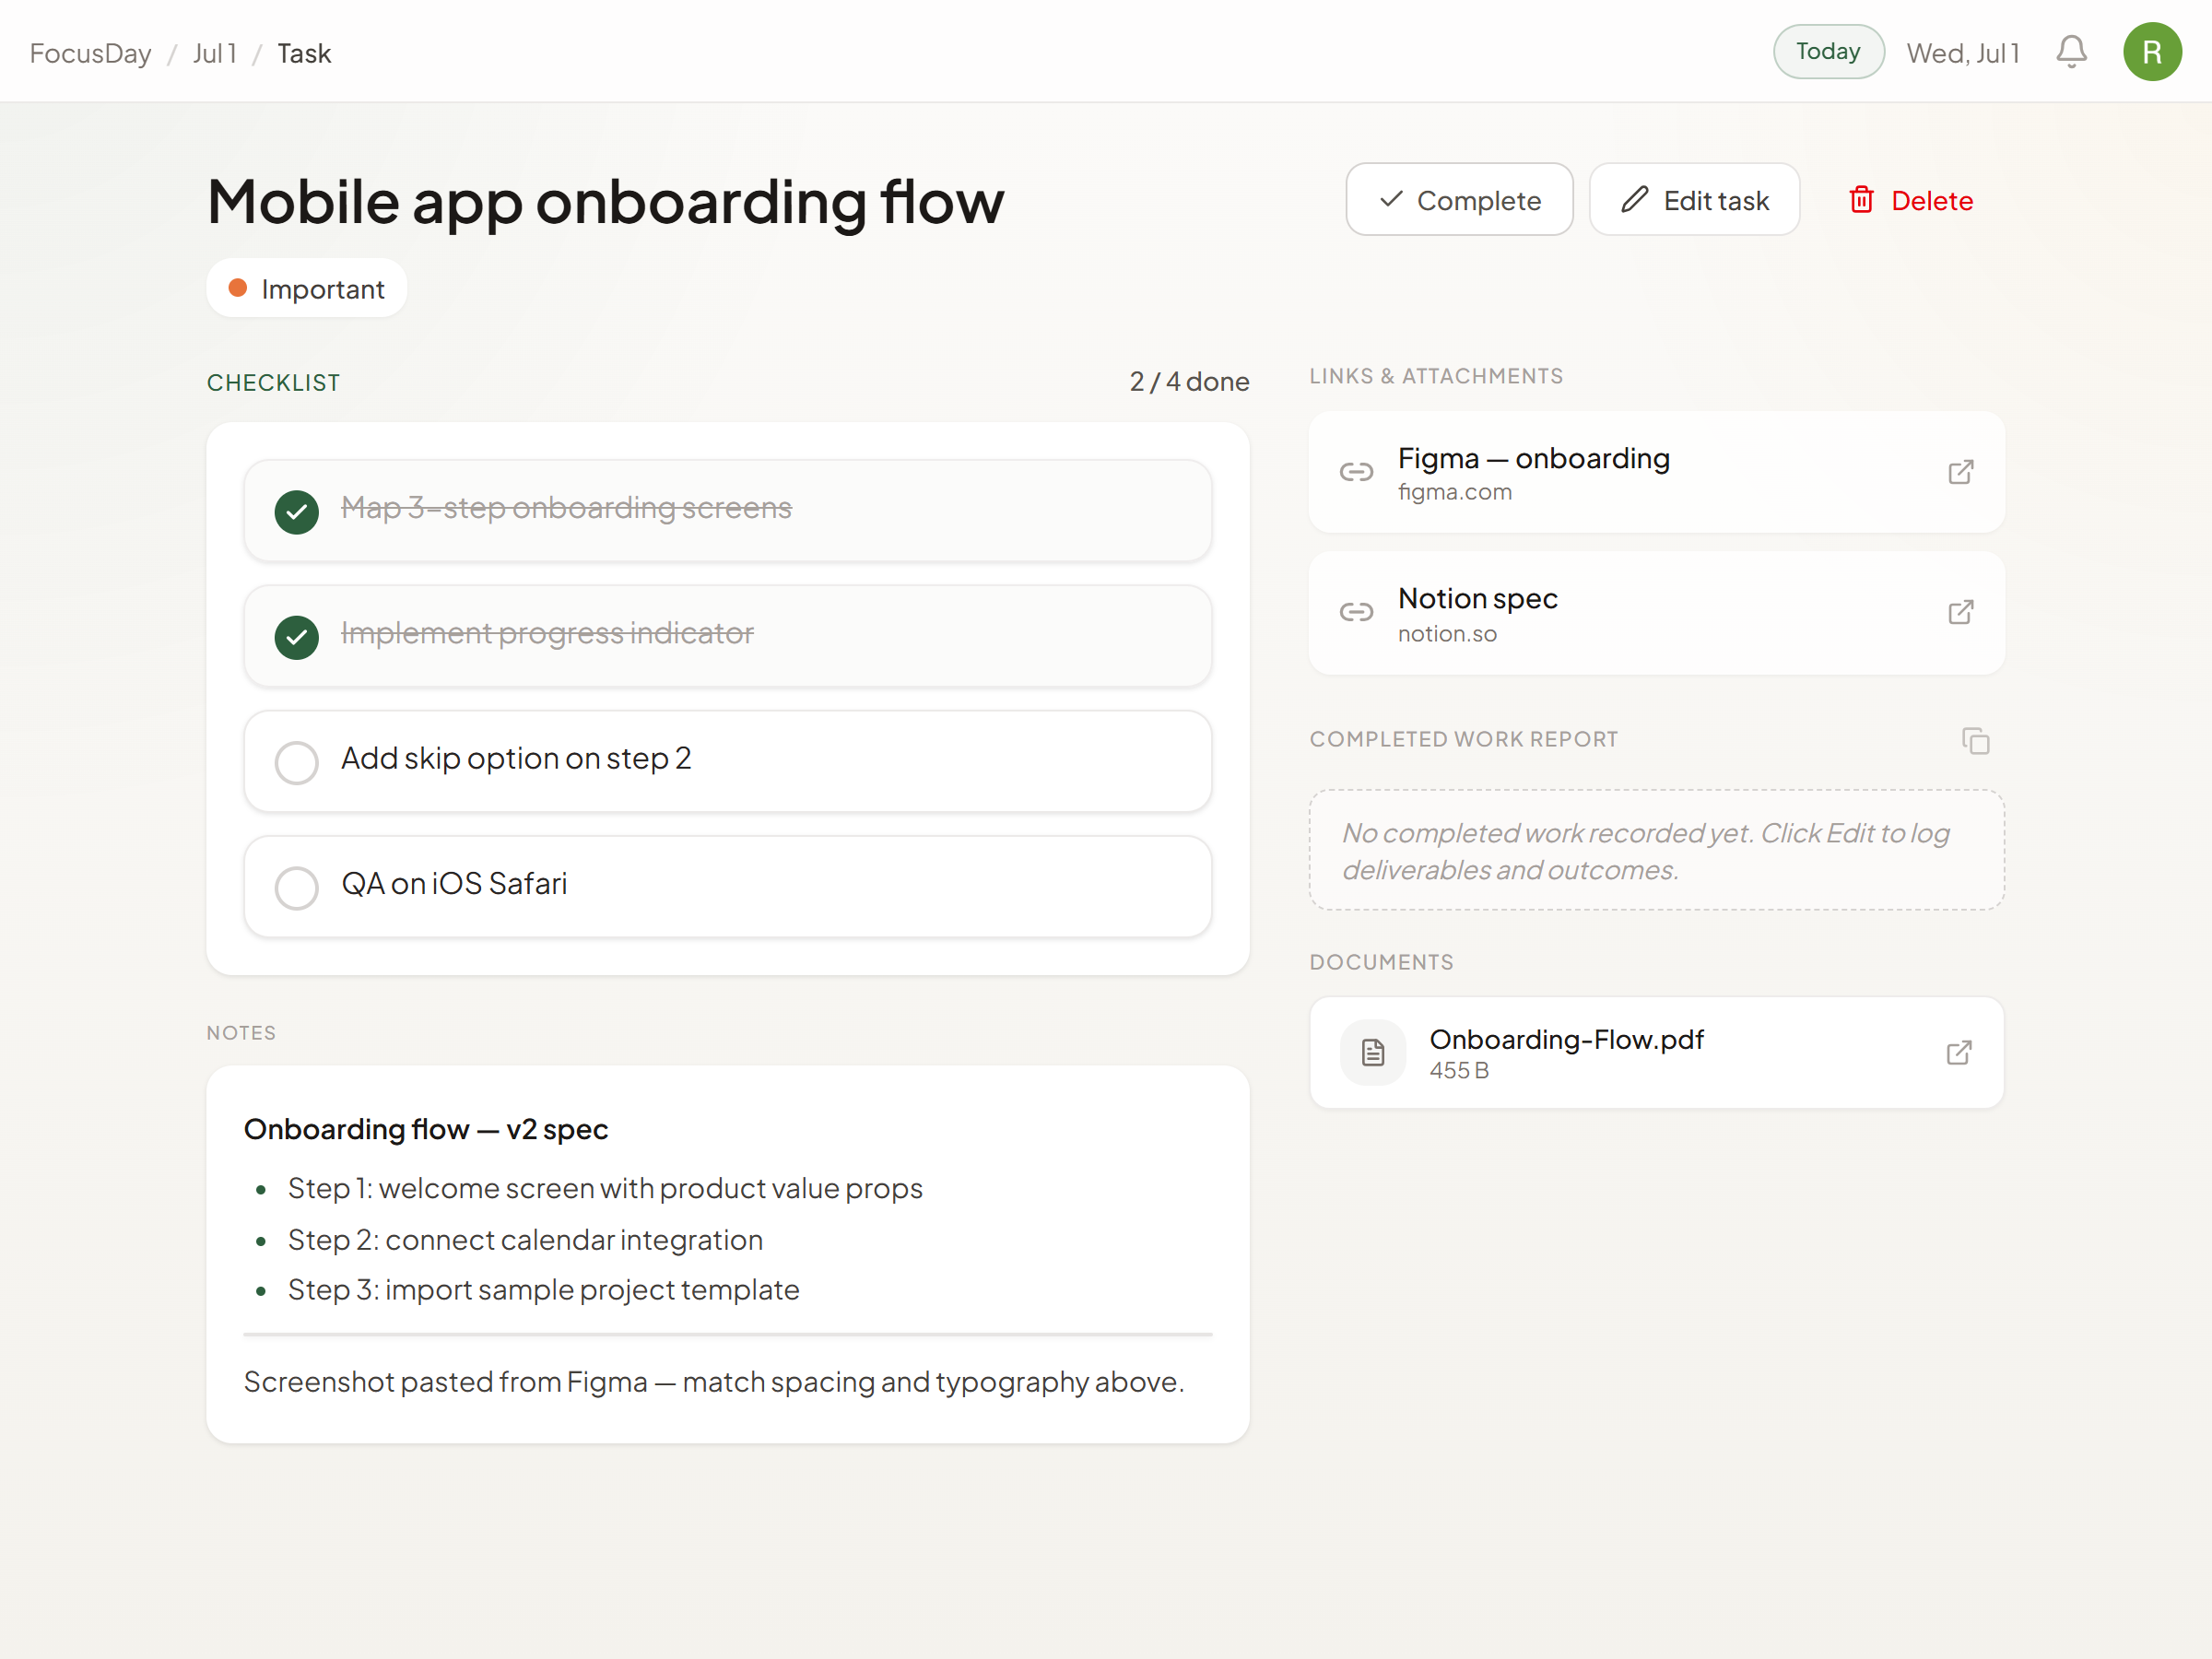Click the Step 1 welcome screen note line

click(x=605, y=1188)
